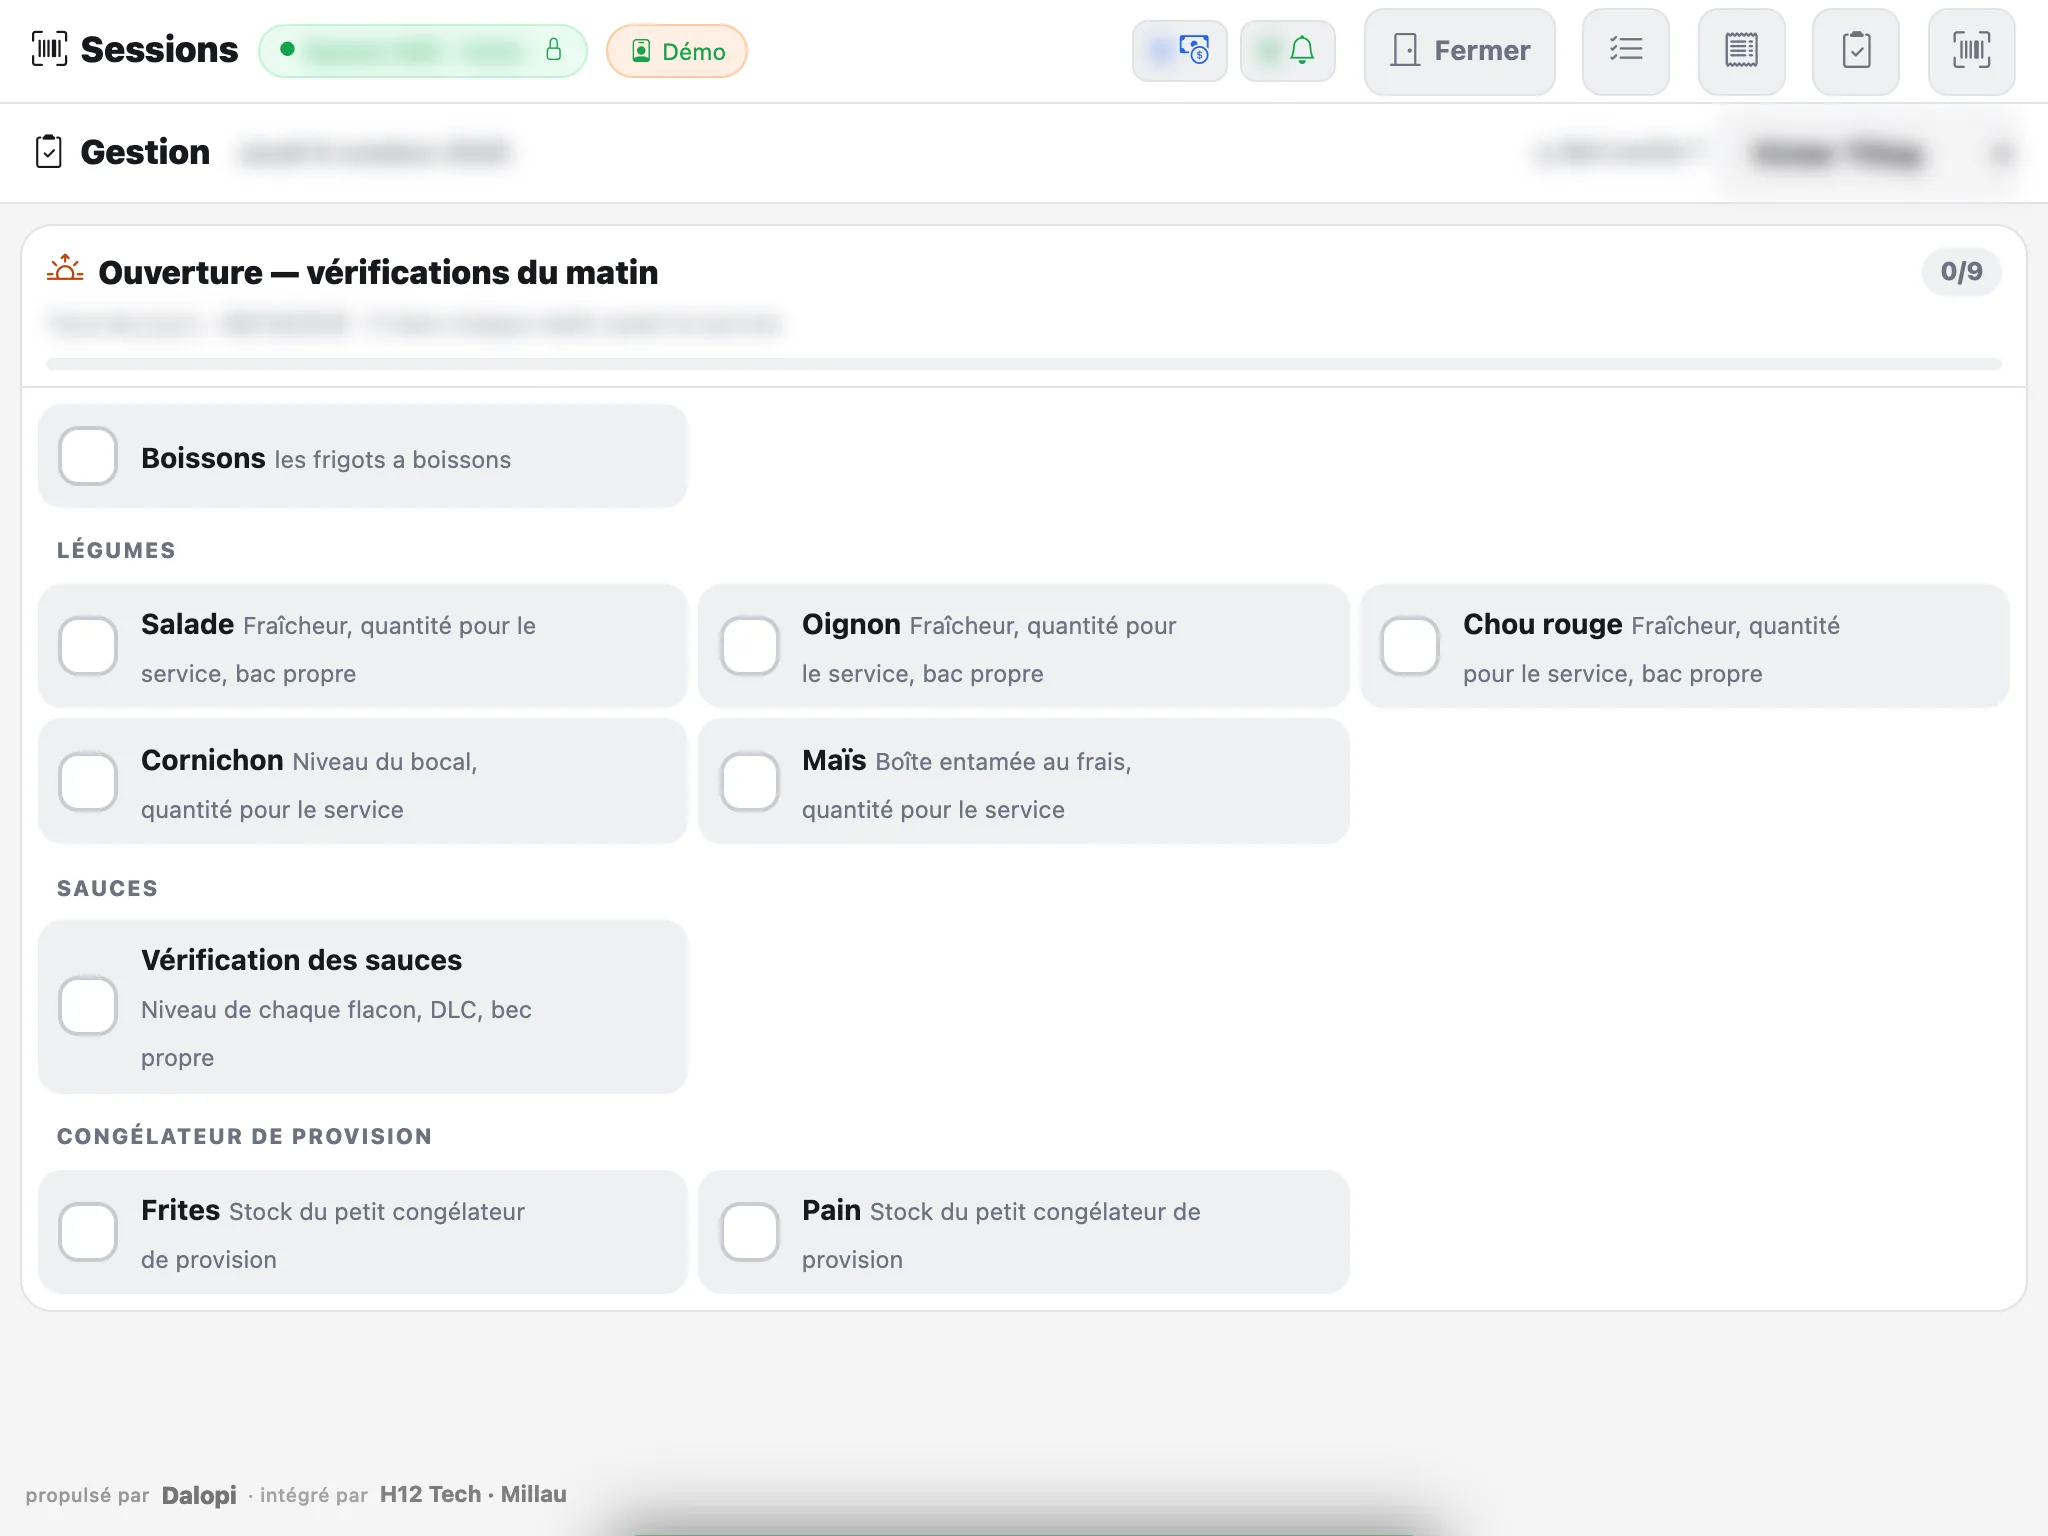
Task: Check the Salade checkbox
Action: click(x=88, y=646)
